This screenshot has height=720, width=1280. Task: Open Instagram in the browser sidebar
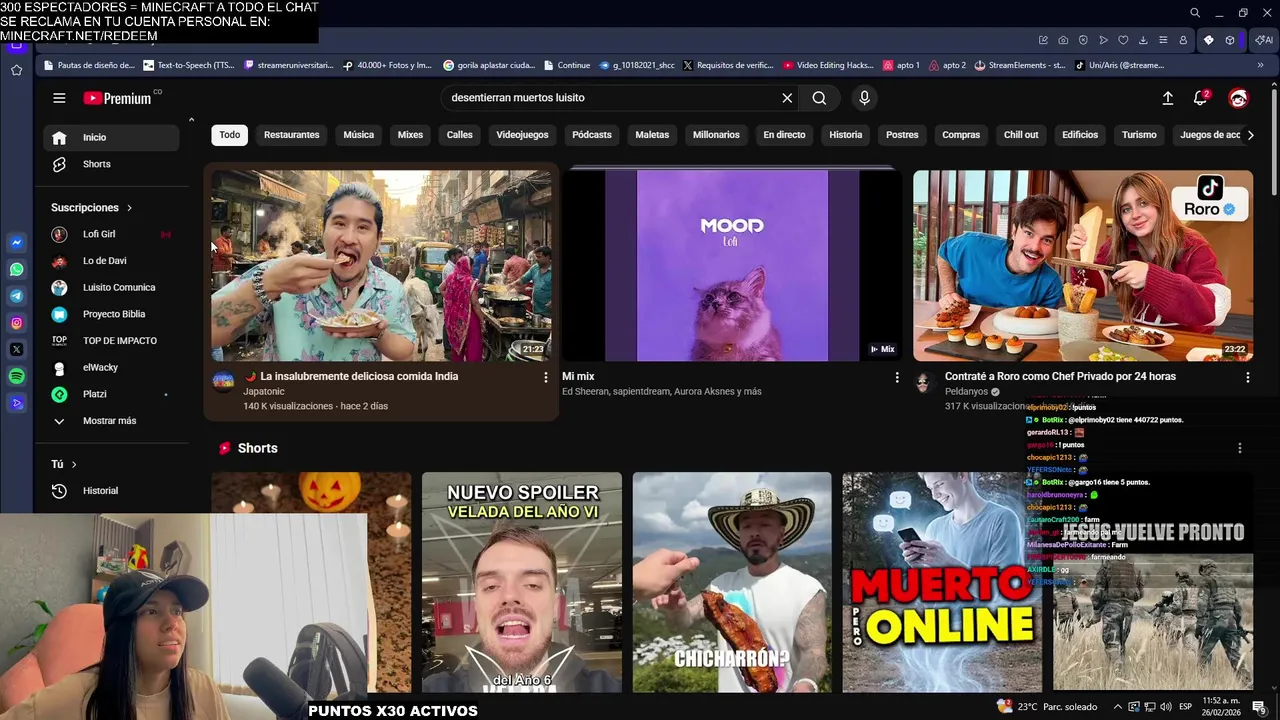pos(17,323)
